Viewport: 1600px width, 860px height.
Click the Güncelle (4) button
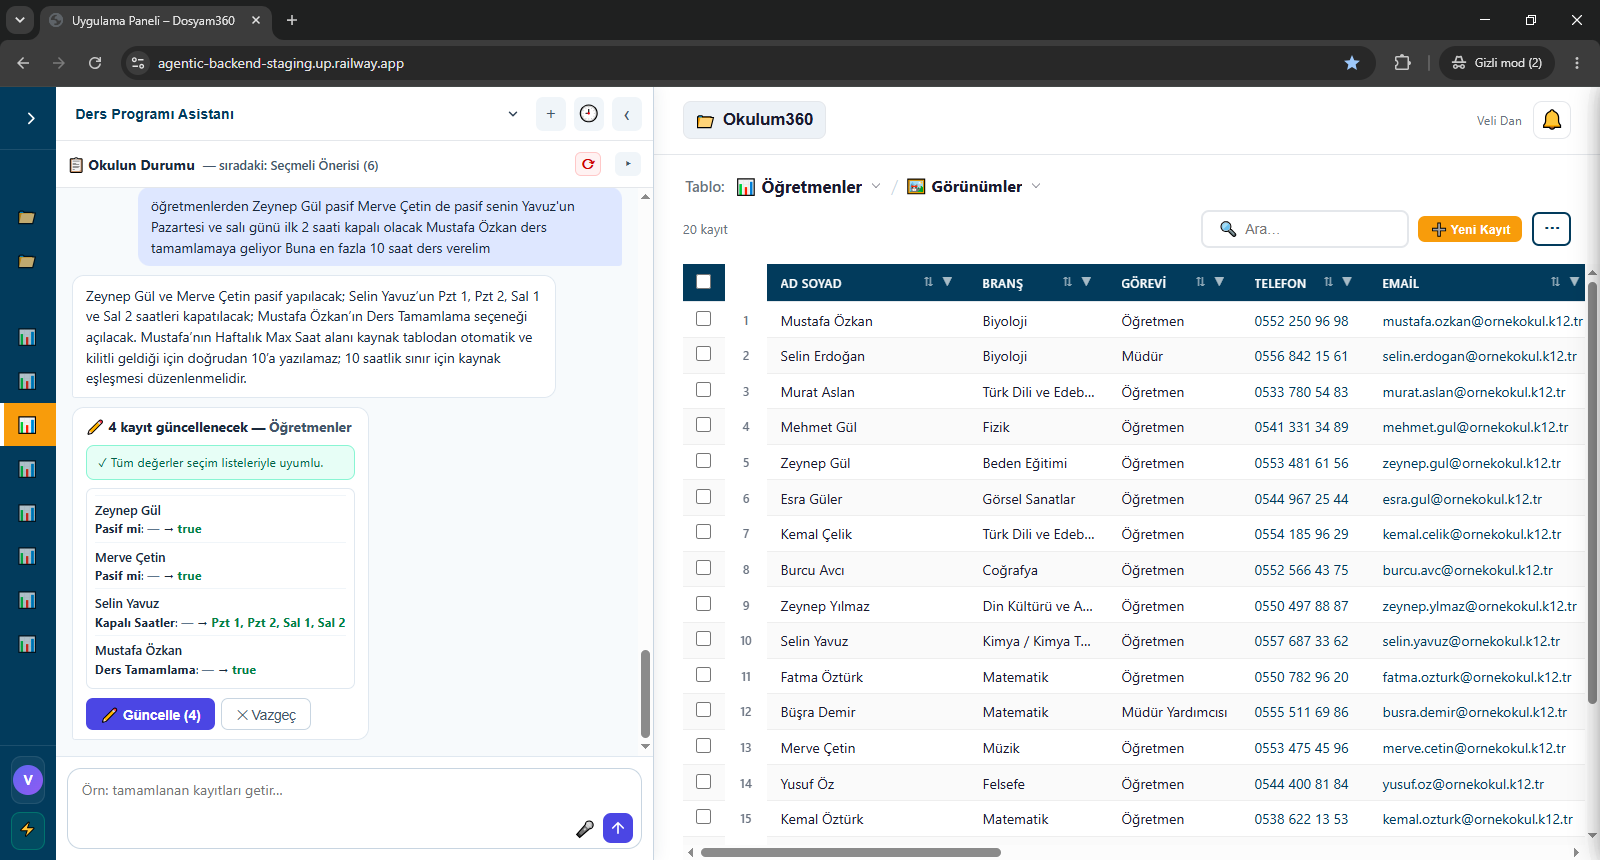pyautogui.click(x=150, y=714)
